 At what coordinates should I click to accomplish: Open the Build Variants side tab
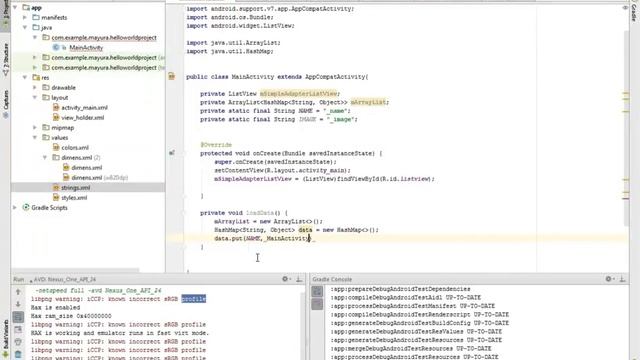pos(5,339)
